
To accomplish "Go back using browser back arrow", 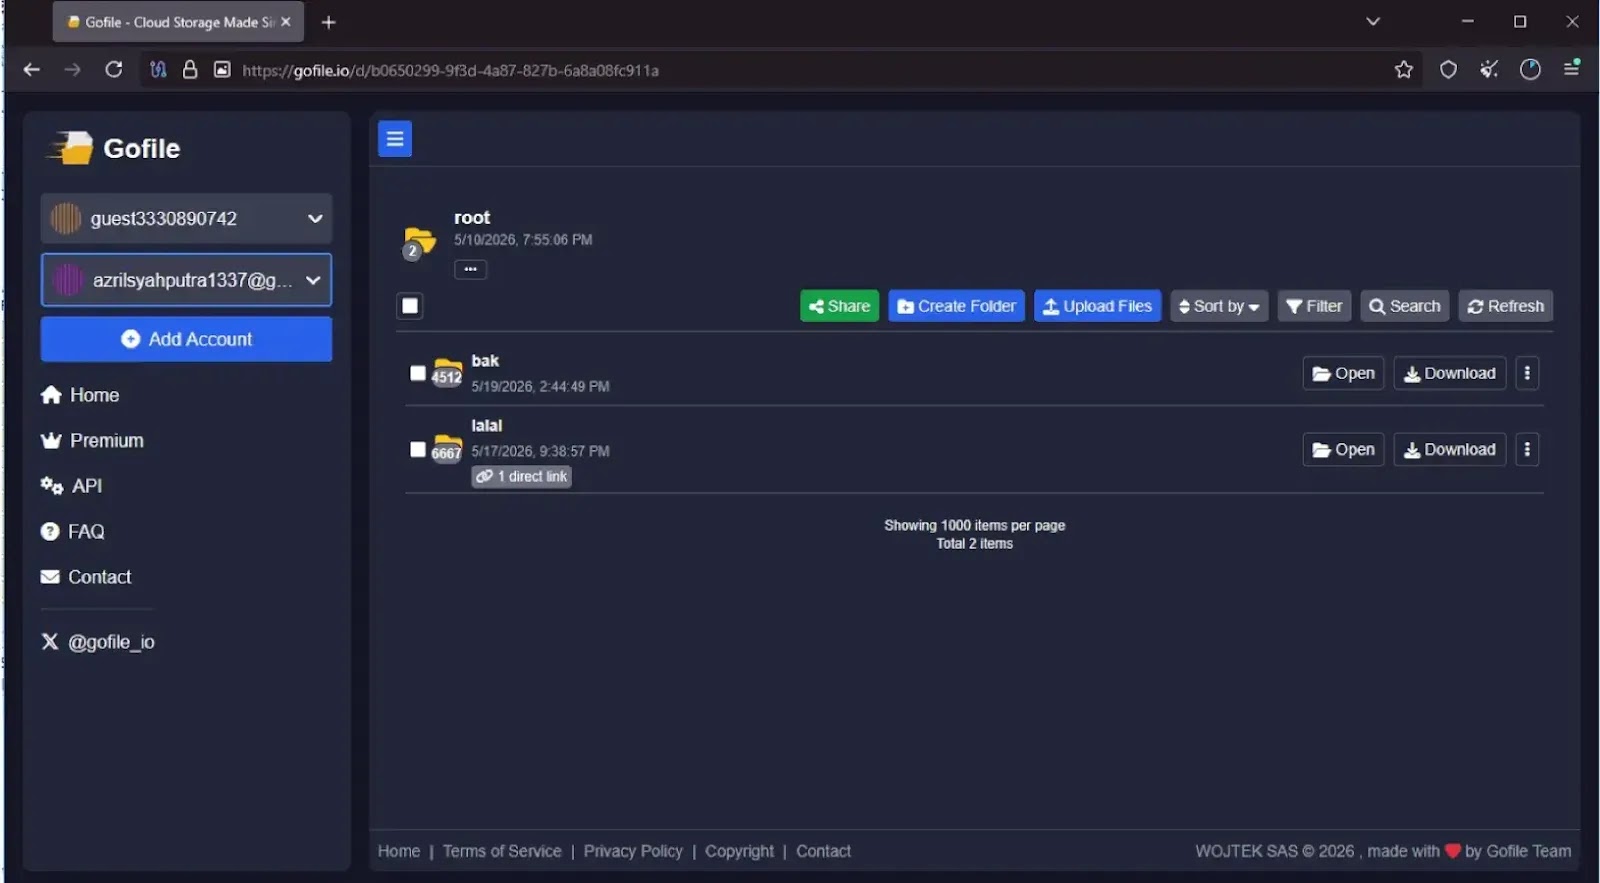I will coord(32,70).
